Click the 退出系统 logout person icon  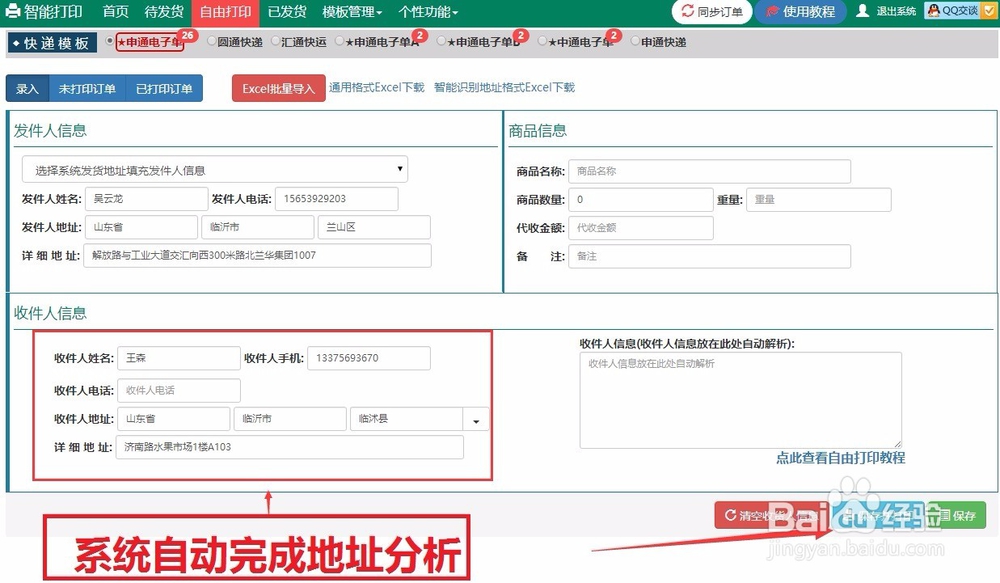point(862,12)
